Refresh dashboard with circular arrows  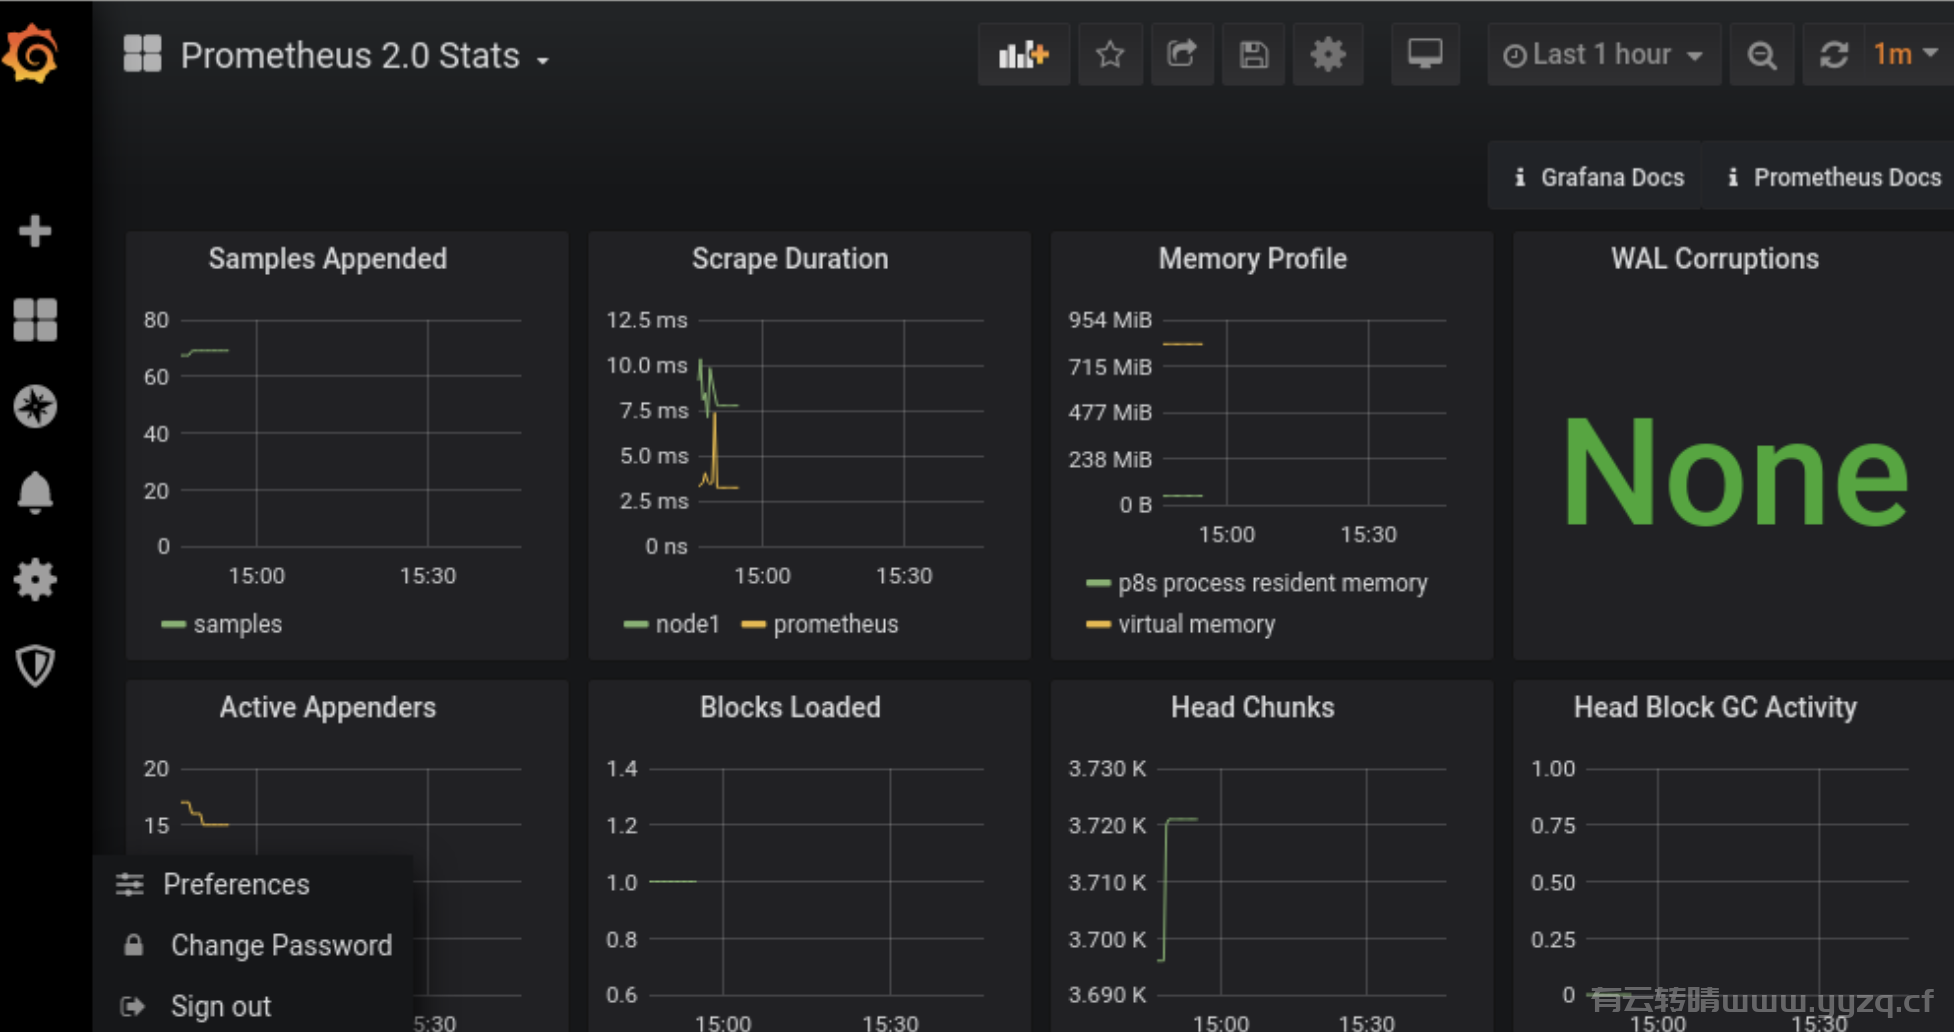point(1834,54)
